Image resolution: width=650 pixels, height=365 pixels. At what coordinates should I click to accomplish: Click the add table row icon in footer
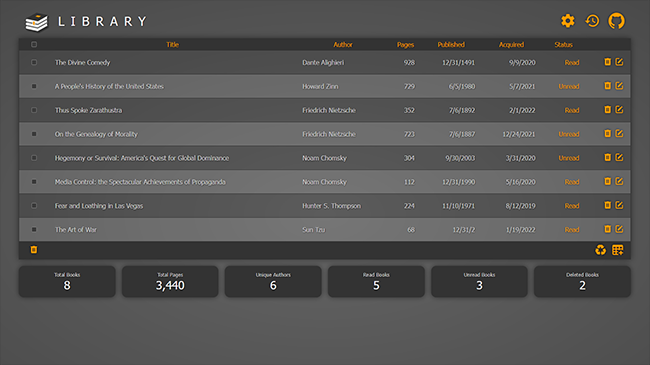coord(618,250)
